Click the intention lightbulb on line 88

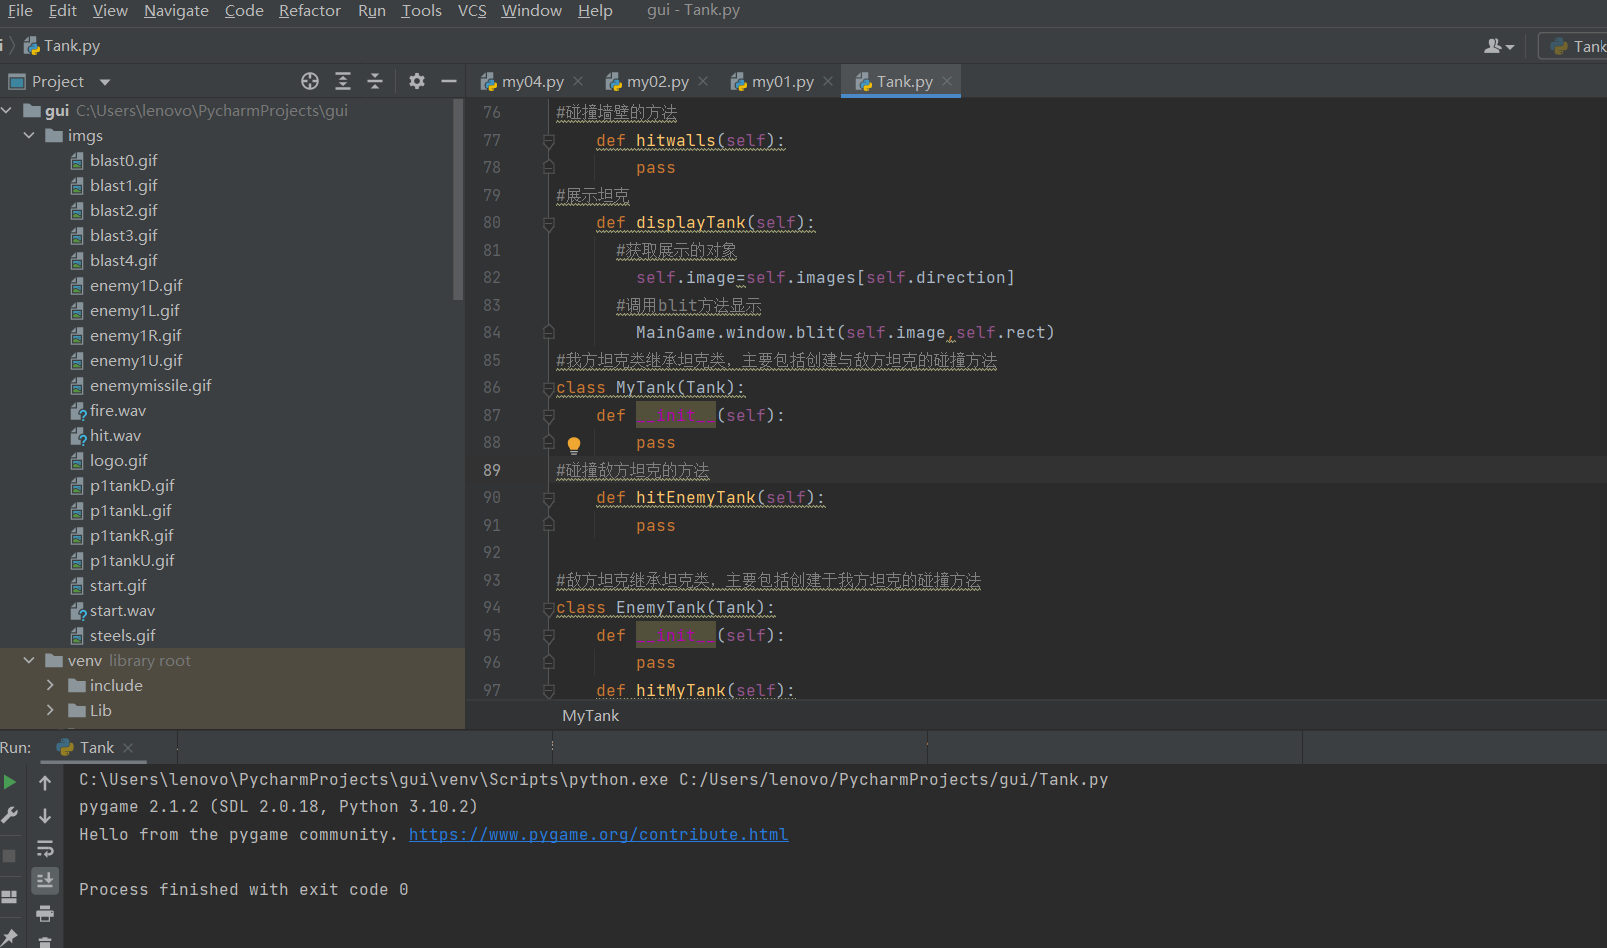pos(574,445)
